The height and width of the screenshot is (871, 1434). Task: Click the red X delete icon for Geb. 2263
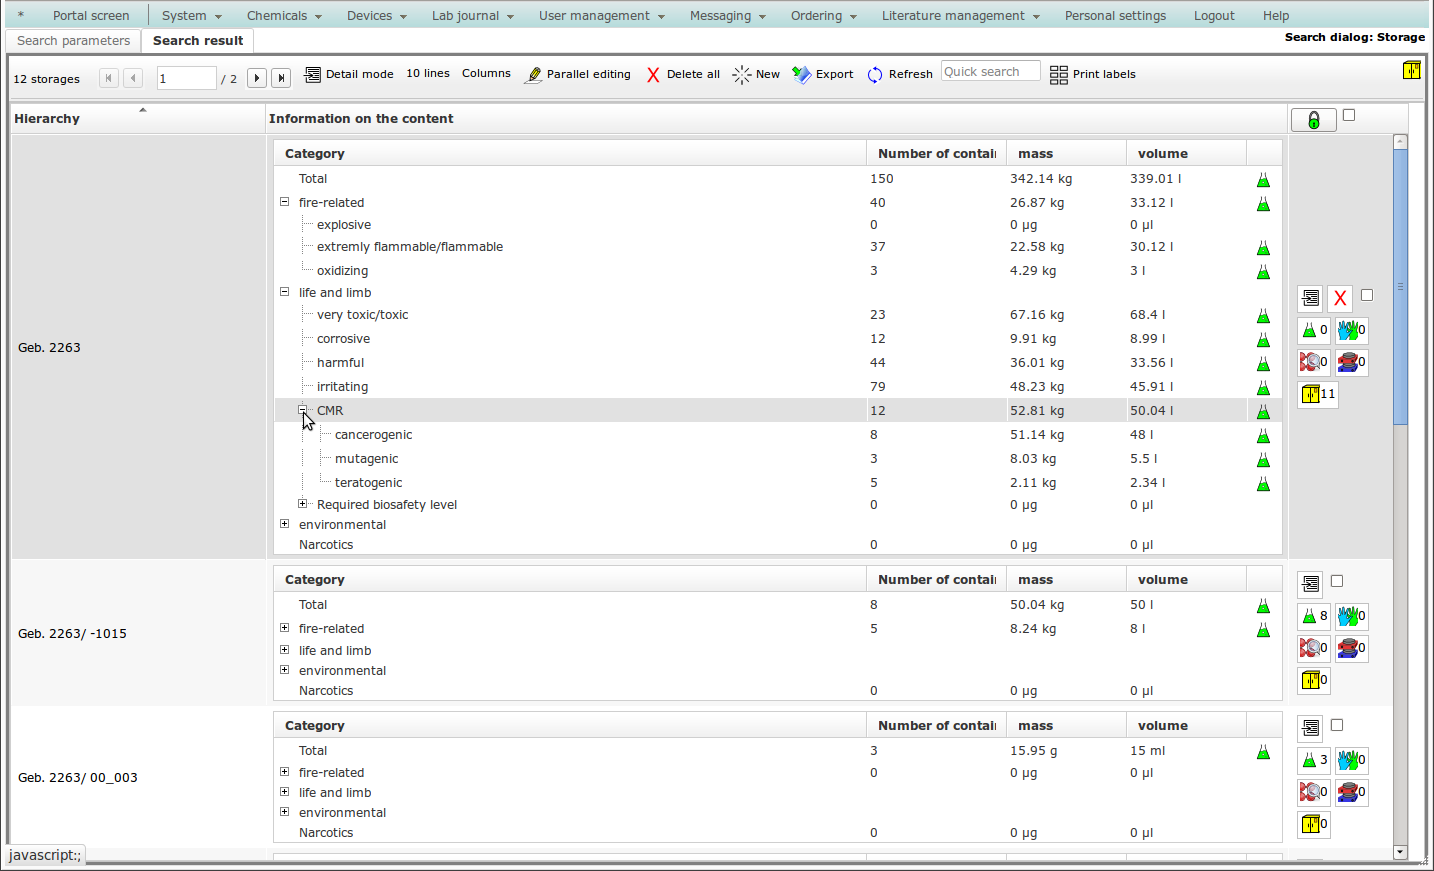click(1340, 298)
